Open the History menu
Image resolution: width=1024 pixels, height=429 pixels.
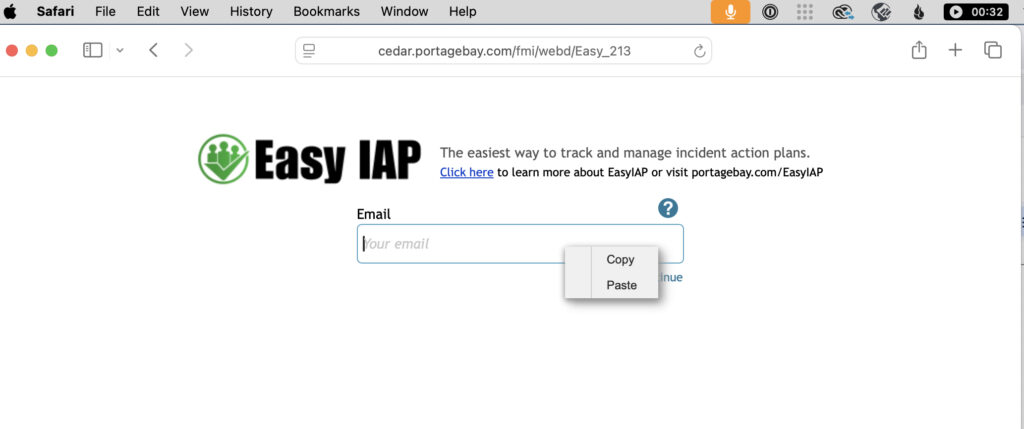click(x=251, y=11)
